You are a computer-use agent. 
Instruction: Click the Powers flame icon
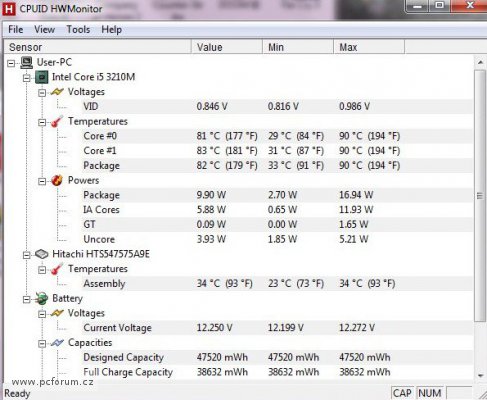click(57, 180)
